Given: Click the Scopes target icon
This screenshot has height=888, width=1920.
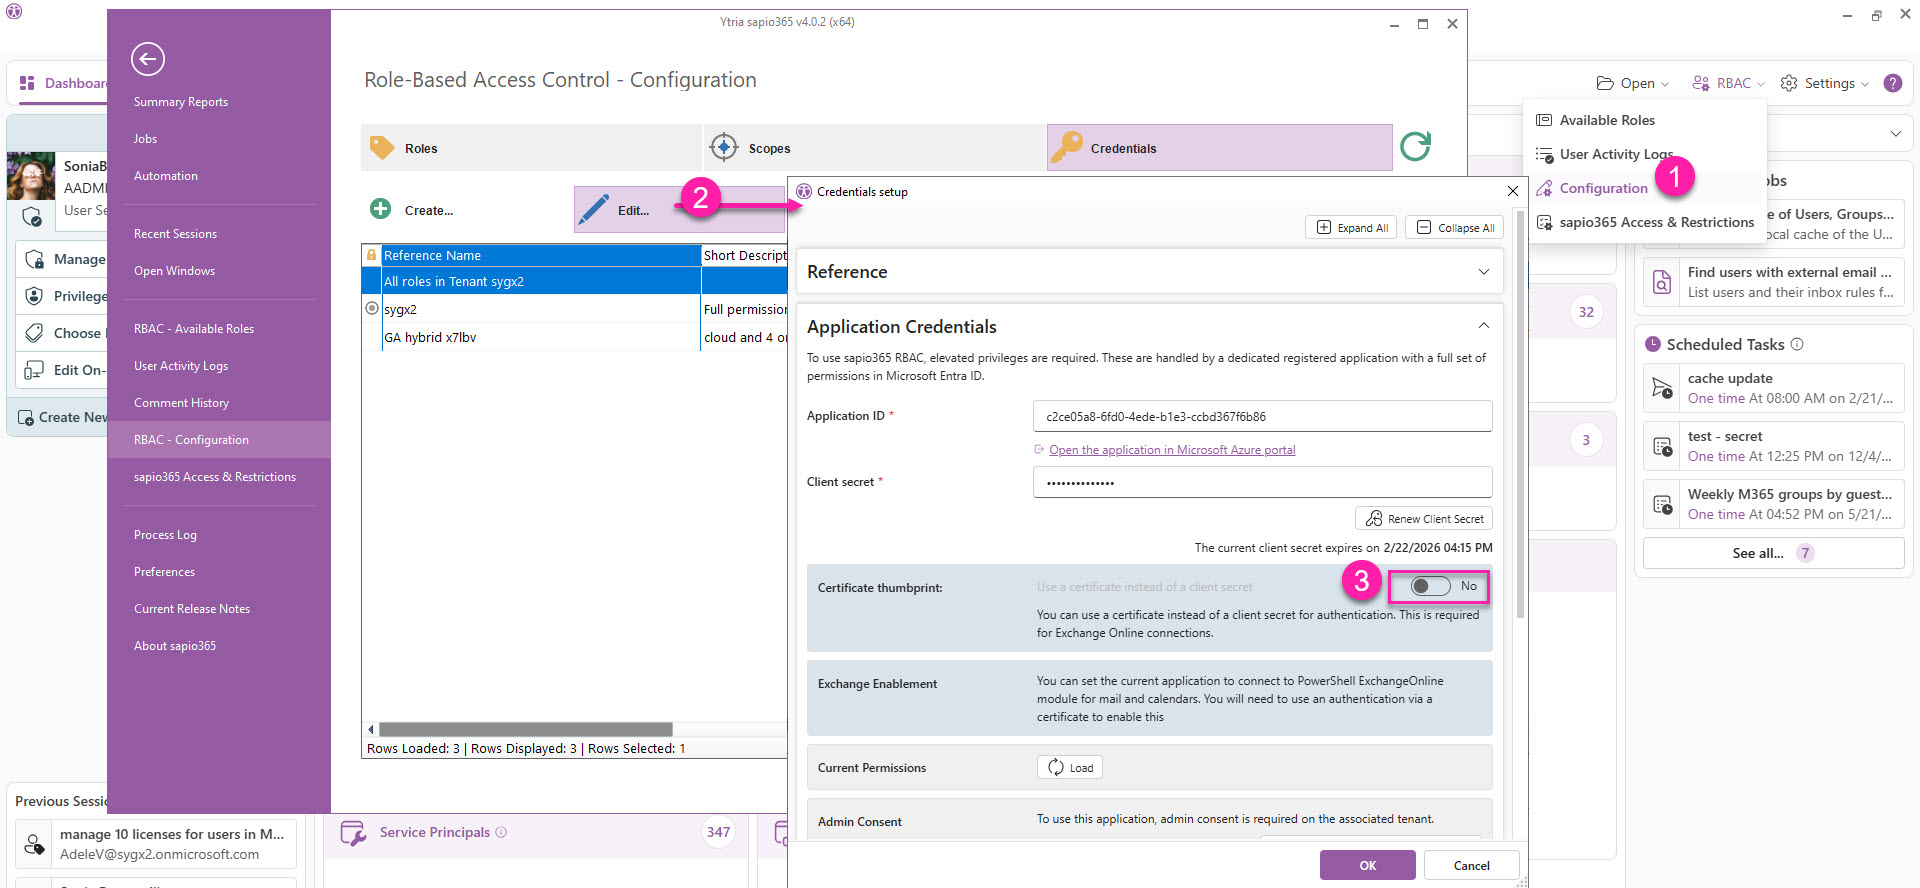Looking at the screenshot, I should 724,148.
